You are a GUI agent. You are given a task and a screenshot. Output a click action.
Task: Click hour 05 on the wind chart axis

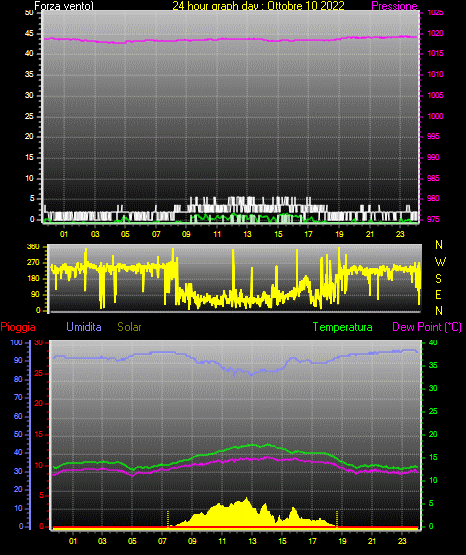125,234
